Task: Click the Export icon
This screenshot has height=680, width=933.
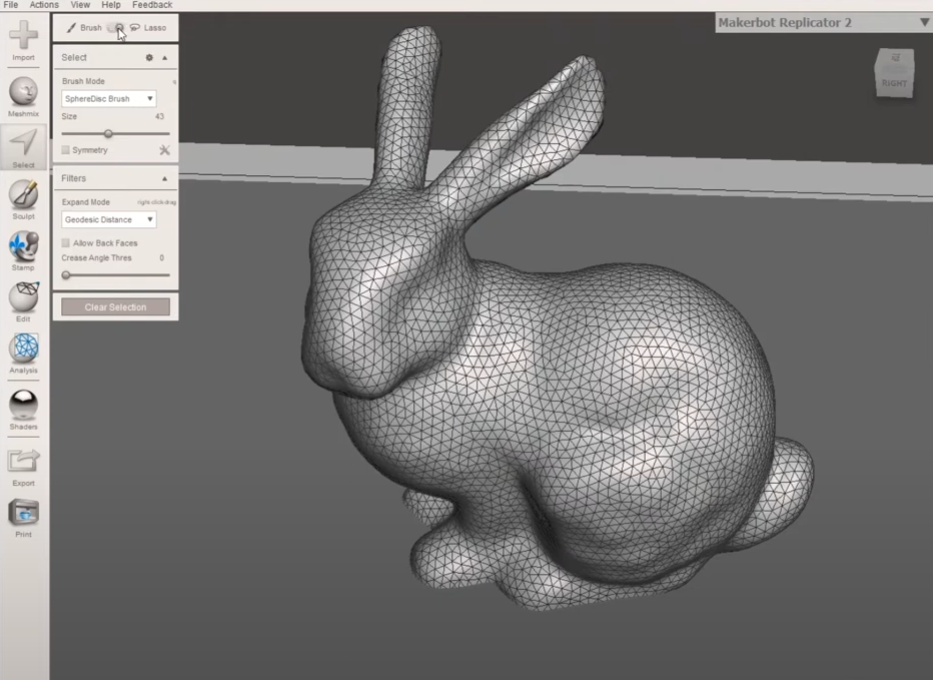Action: pos(23,461)
